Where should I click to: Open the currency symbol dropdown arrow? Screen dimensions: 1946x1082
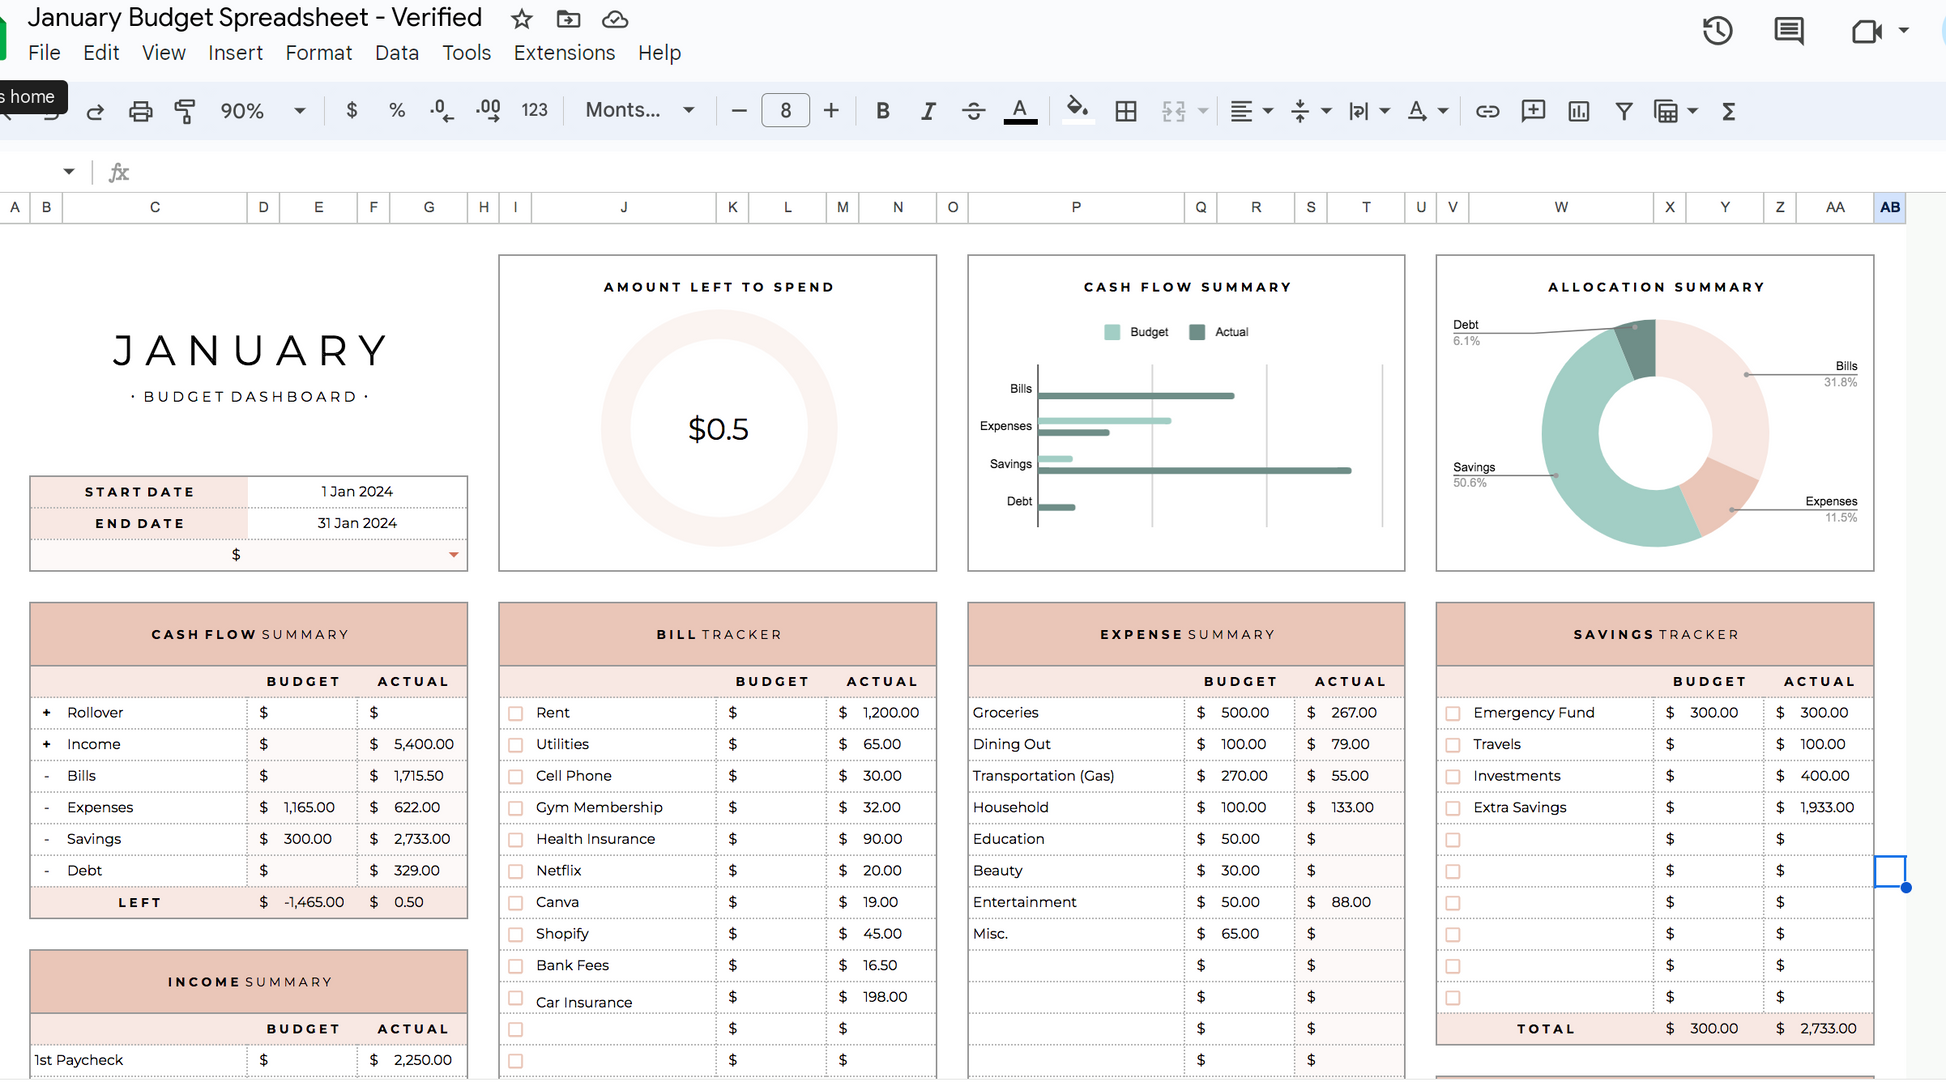[x=453, y=555]
